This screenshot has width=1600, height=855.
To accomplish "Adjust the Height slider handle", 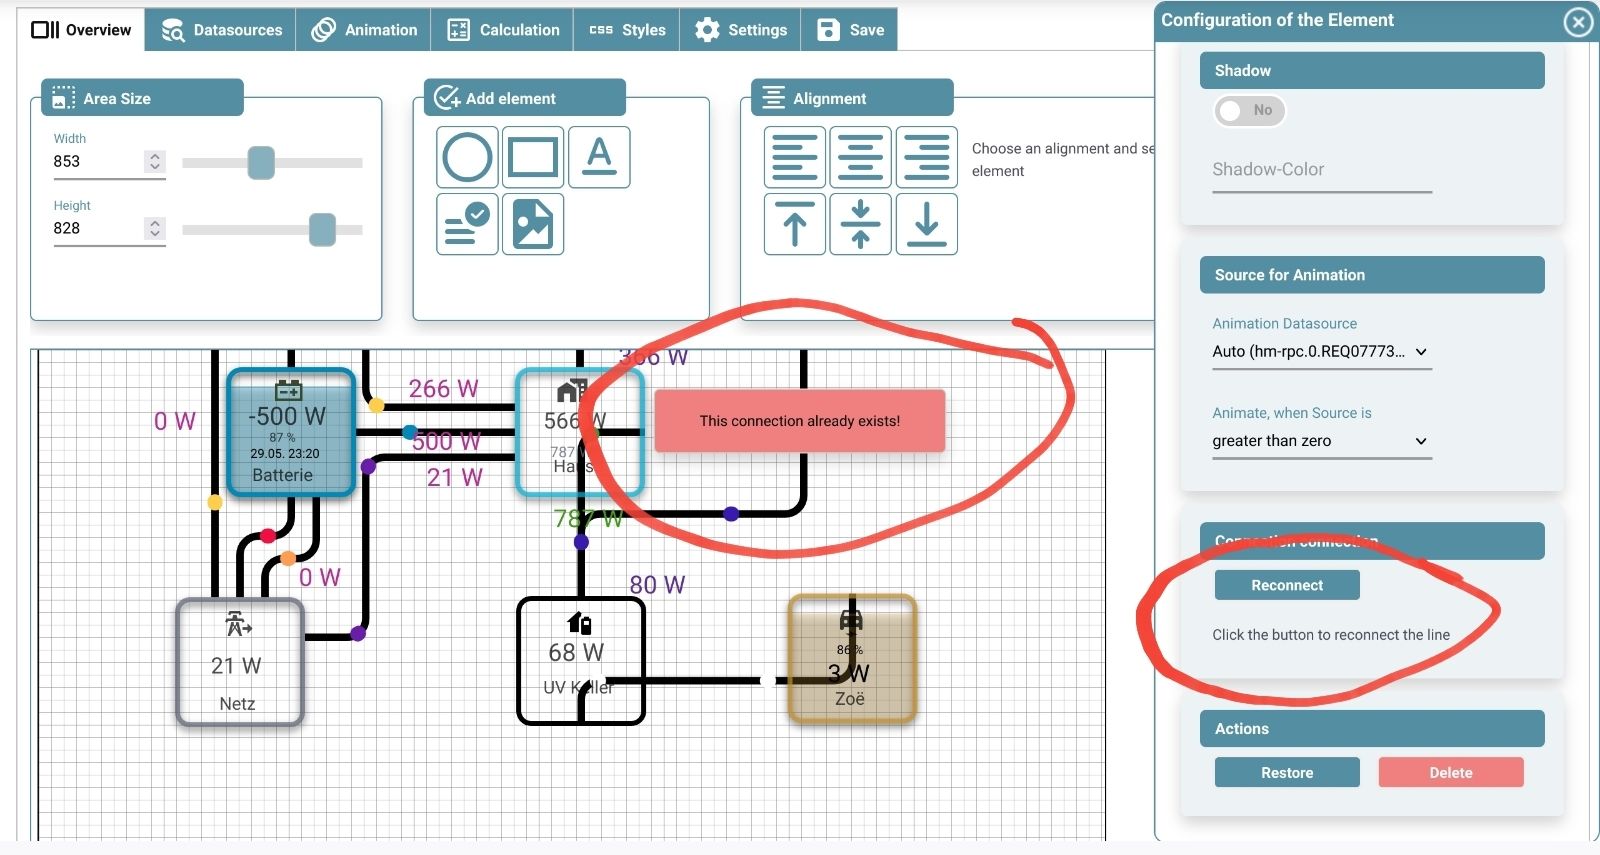I will tap(322, 229).
